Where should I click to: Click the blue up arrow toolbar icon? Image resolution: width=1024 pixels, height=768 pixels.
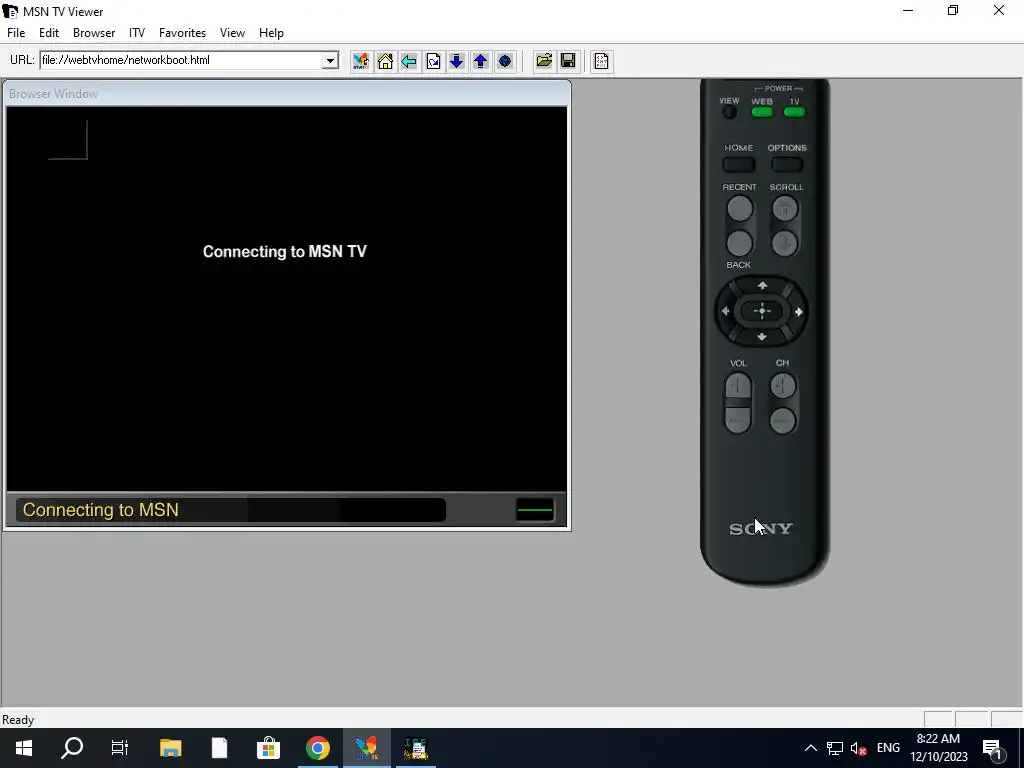(481, 61)
